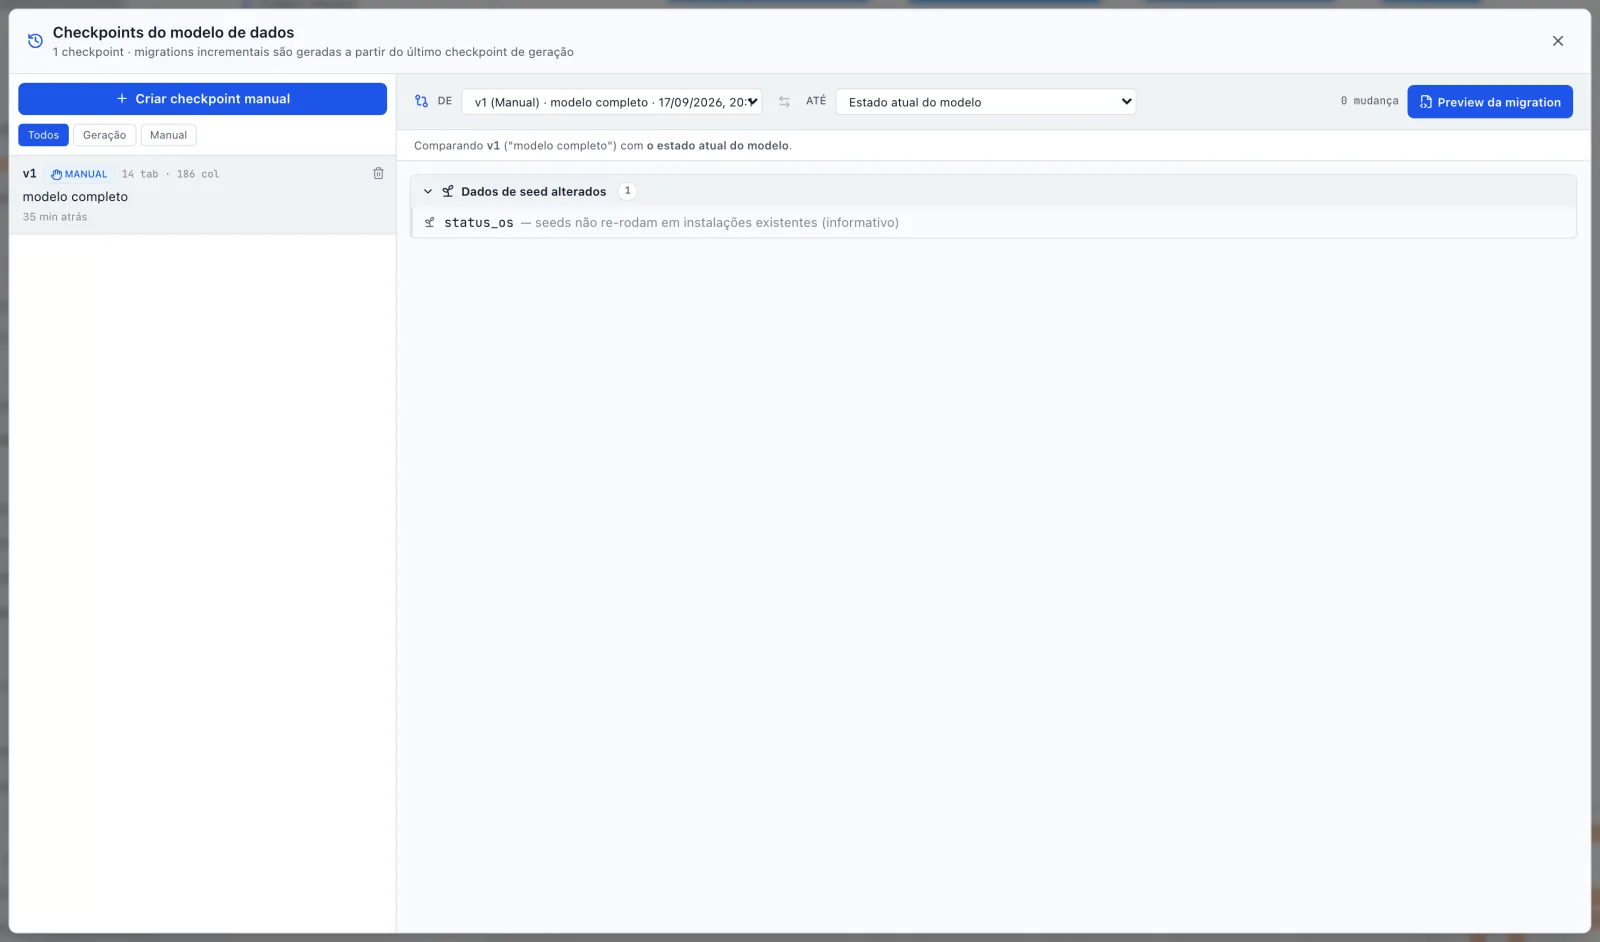Click the seed sprout icon in section header
The image size is (1600, 942).
(448, 191)
